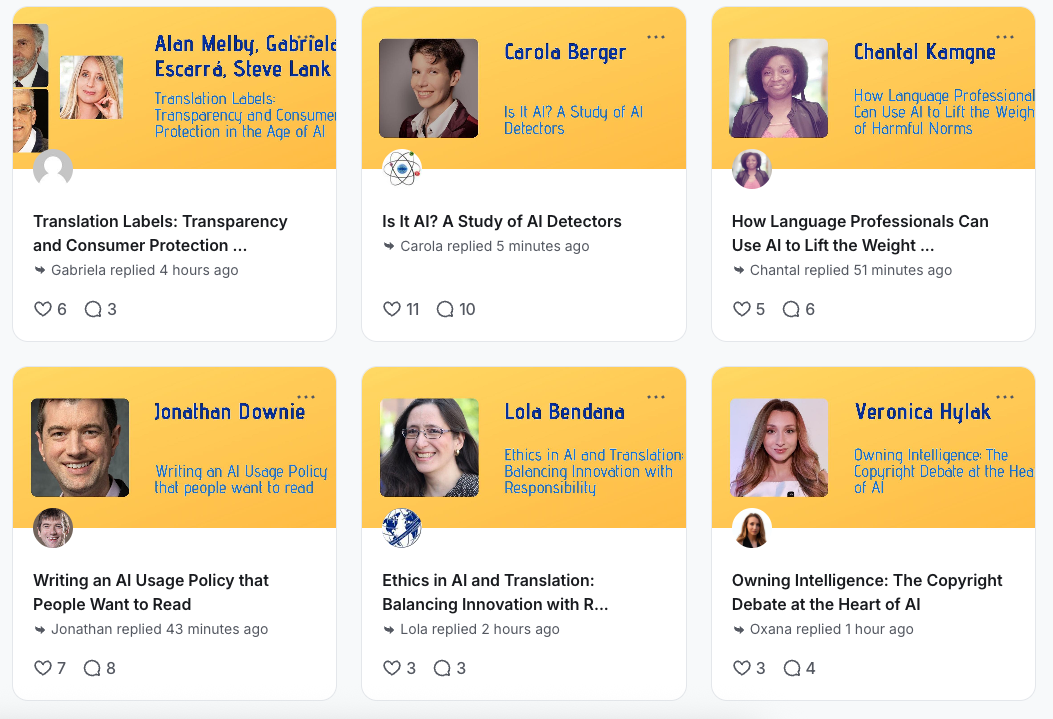Open the Veronica Hylak banner image

[779, 448]
